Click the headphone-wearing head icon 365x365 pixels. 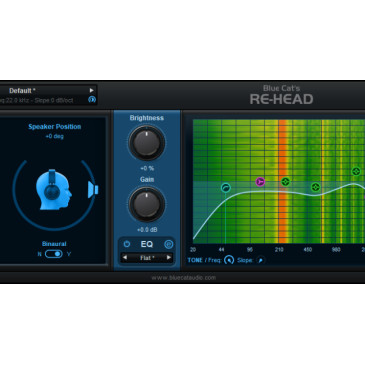(x=53, y=189)
